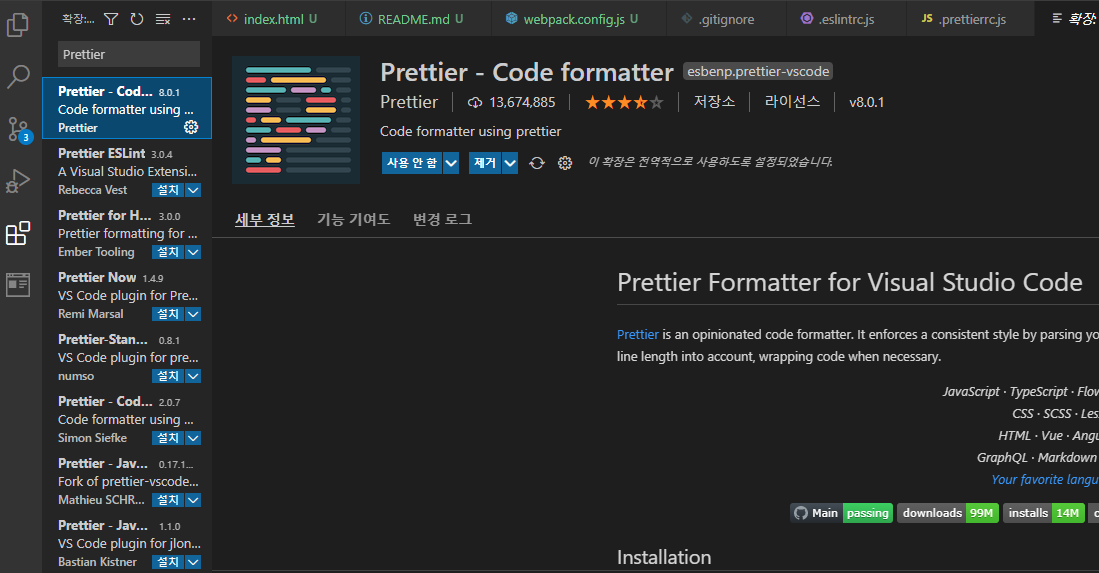This screenshot has width=1099, height=573.
Task: Click the 제거 uninstall button
Action: (x=485, y=163)
